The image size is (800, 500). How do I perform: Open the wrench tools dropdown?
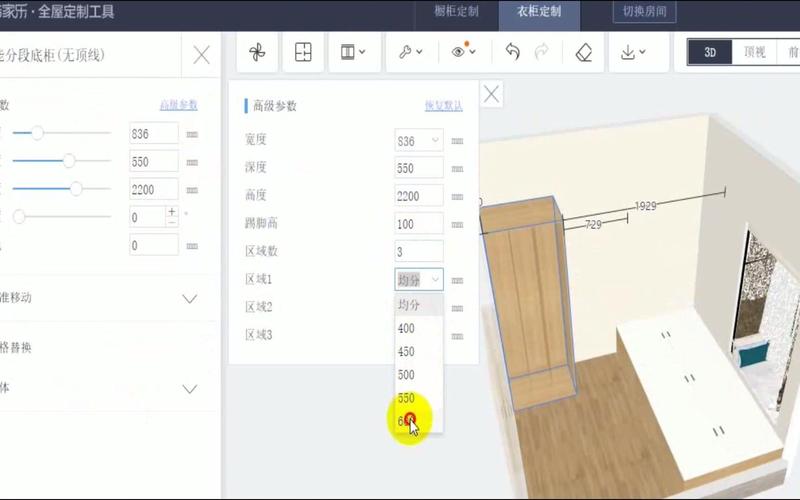coord(410,53)
